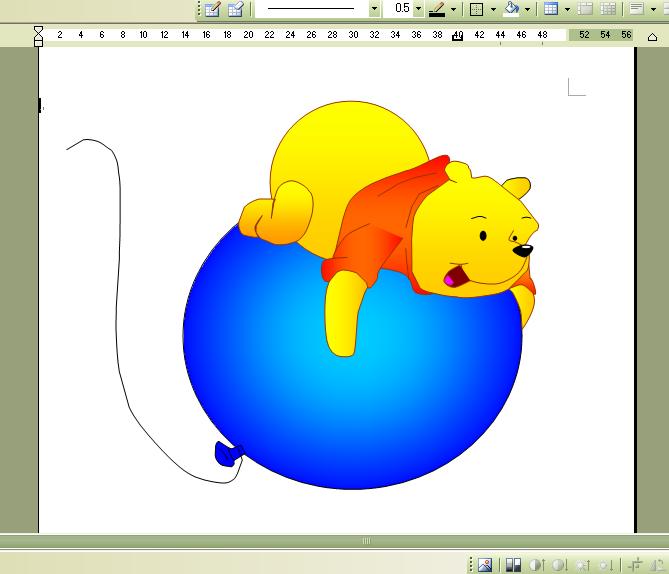Click the outside border icon
Viewport: 669px width, 574px height.
[x=477, y=9]
